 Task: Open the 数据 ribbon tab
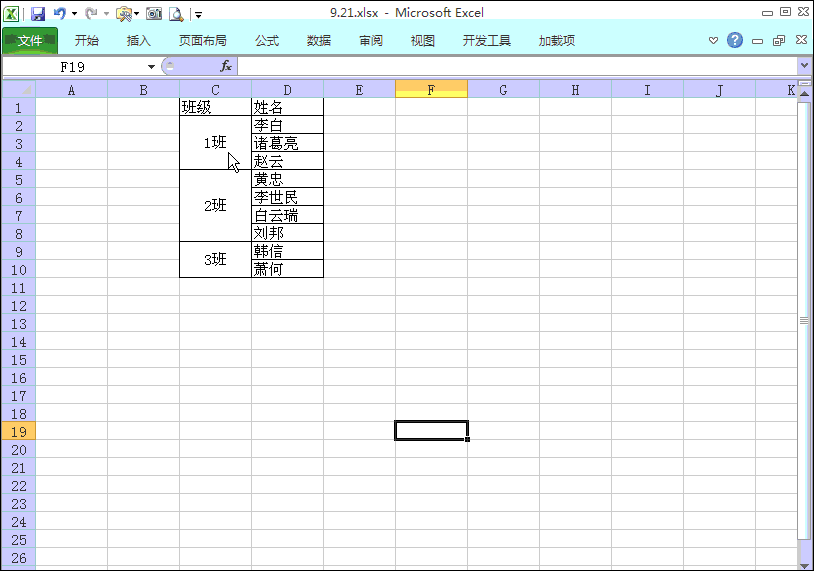tap(319, 40)
